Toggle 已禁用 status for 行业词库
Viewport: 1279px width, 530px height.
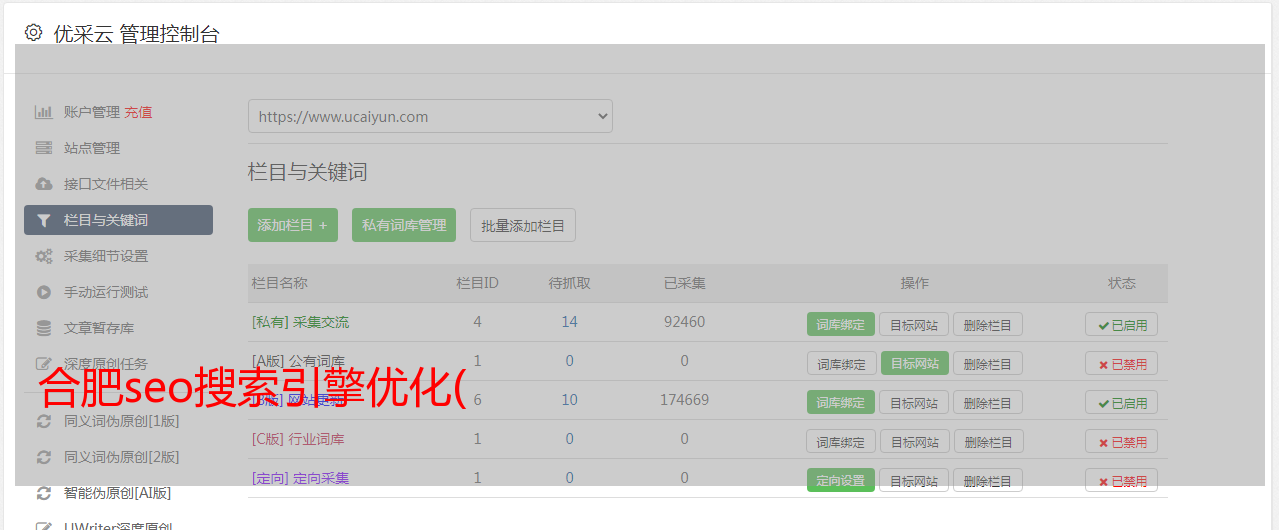pyautogui.click(x=1122, y=441)
